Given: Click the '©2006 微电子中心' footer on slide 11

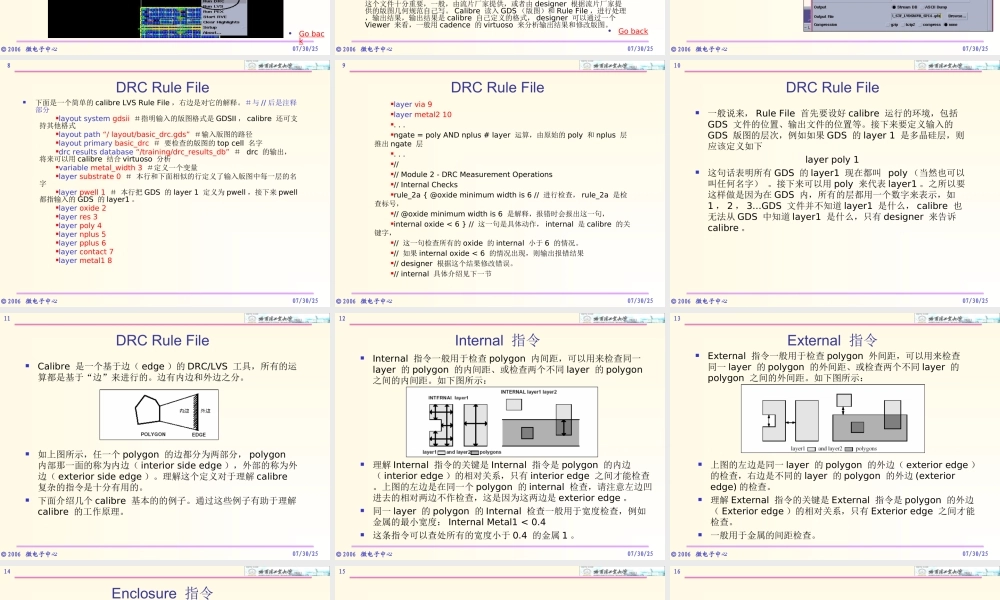Looking at the screenshot, I should (29, 554).
